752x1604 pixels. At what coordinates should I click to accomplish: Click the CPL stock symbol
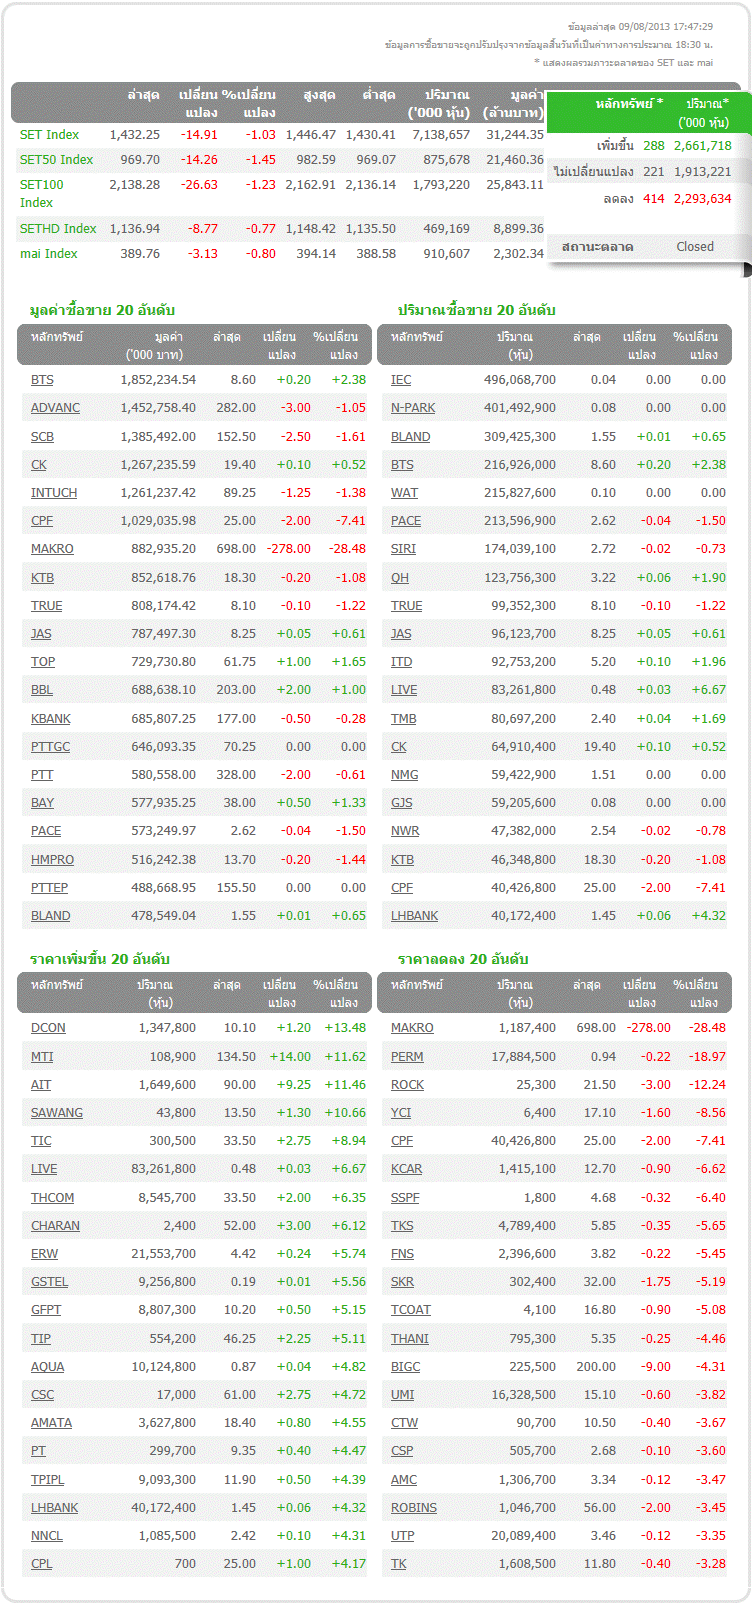click(41, 1564)
